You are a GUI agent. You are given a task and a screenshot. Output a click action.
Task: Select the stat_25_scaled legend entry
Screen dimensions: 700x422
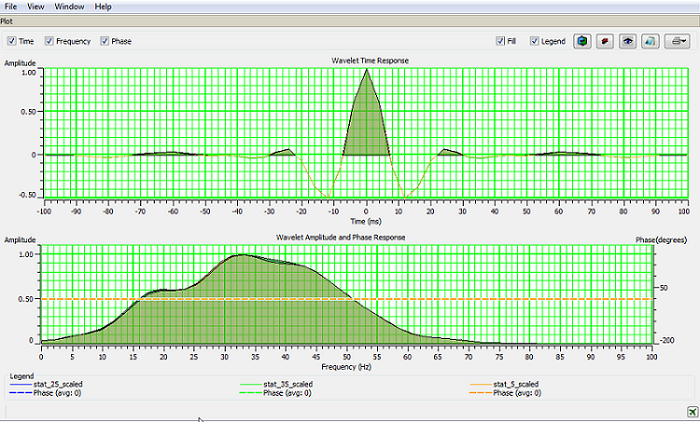click(x=58, y=384)
